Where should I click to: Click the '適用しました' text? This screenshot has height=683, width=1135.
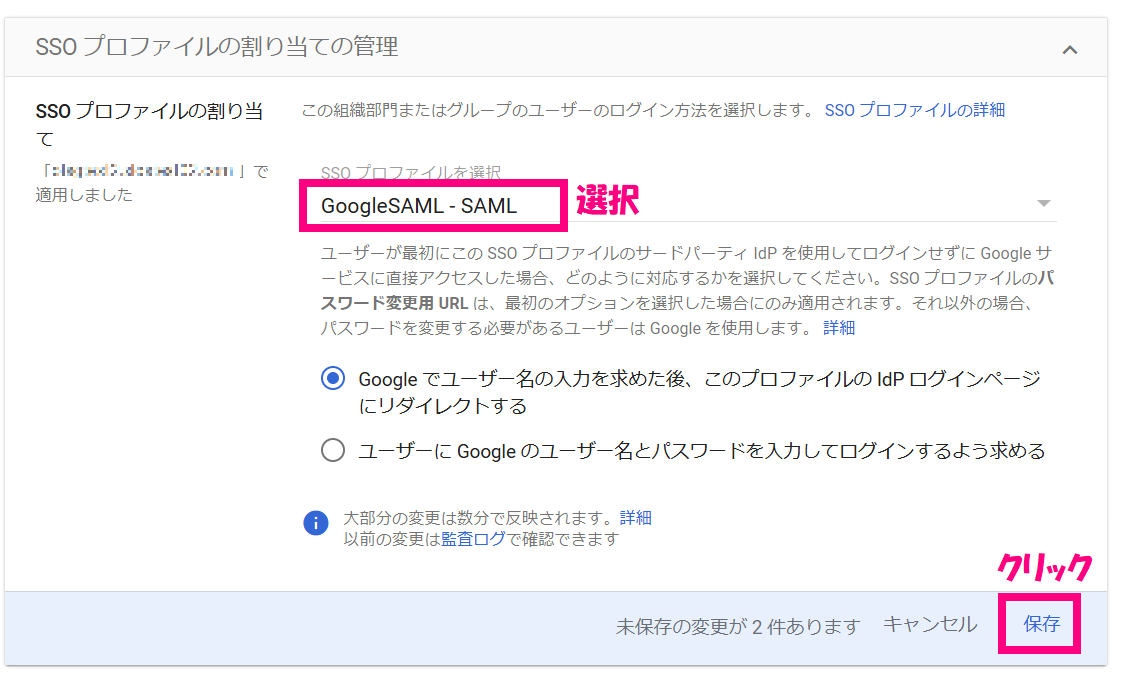point(84,195)
